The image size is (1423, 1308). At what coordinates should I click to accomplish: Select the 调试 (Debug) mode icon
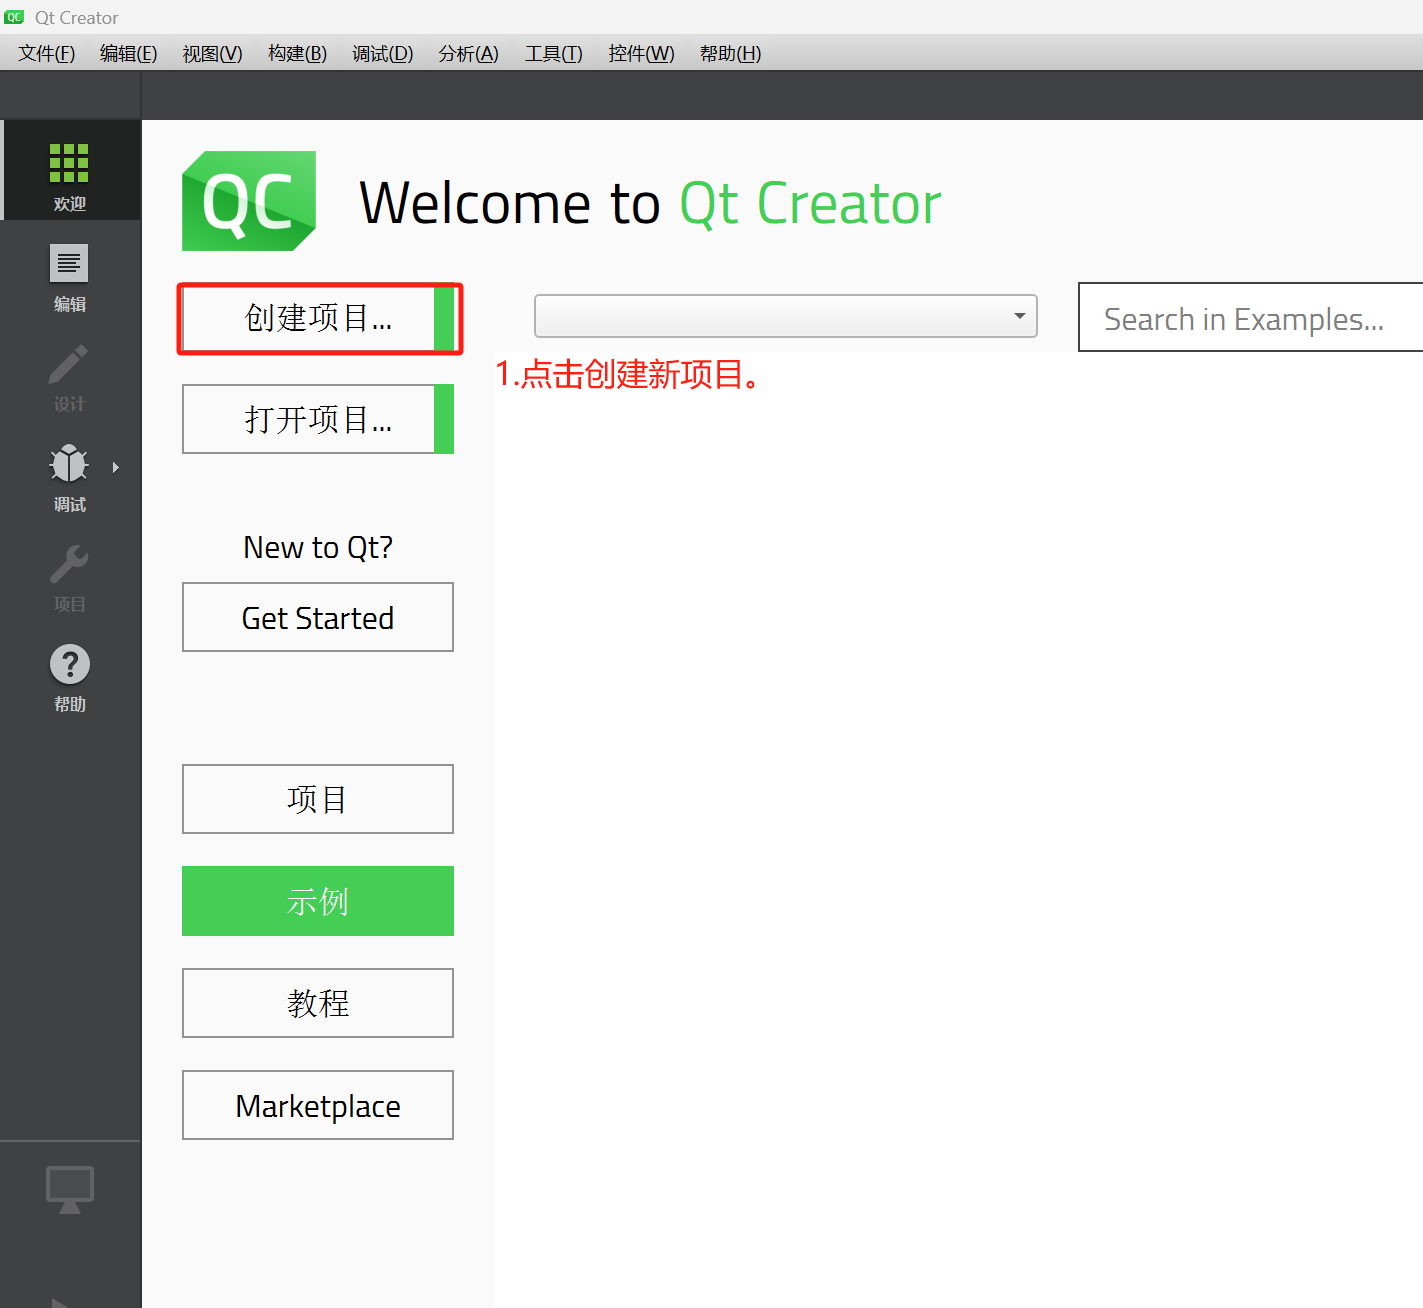click(68, 475)
